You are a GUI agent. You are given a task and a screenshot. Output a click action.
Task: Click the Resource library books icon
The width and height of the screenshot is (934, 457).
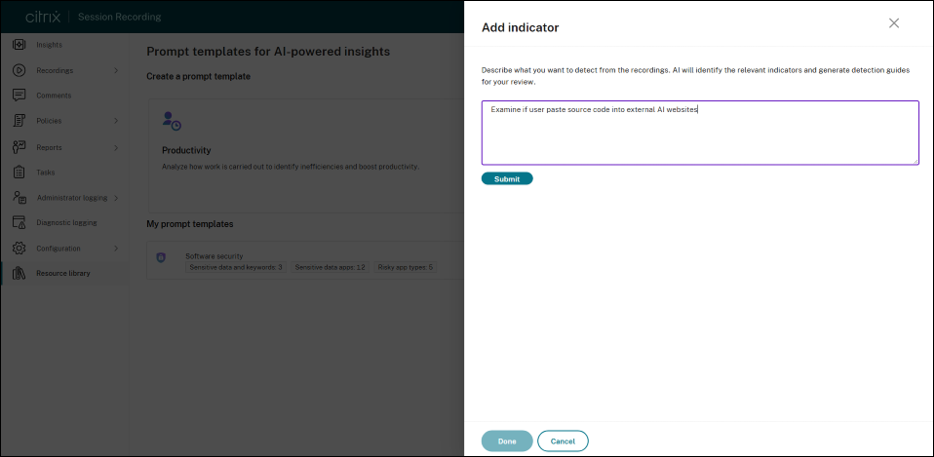pyautogui.click(x=19, y=273)
